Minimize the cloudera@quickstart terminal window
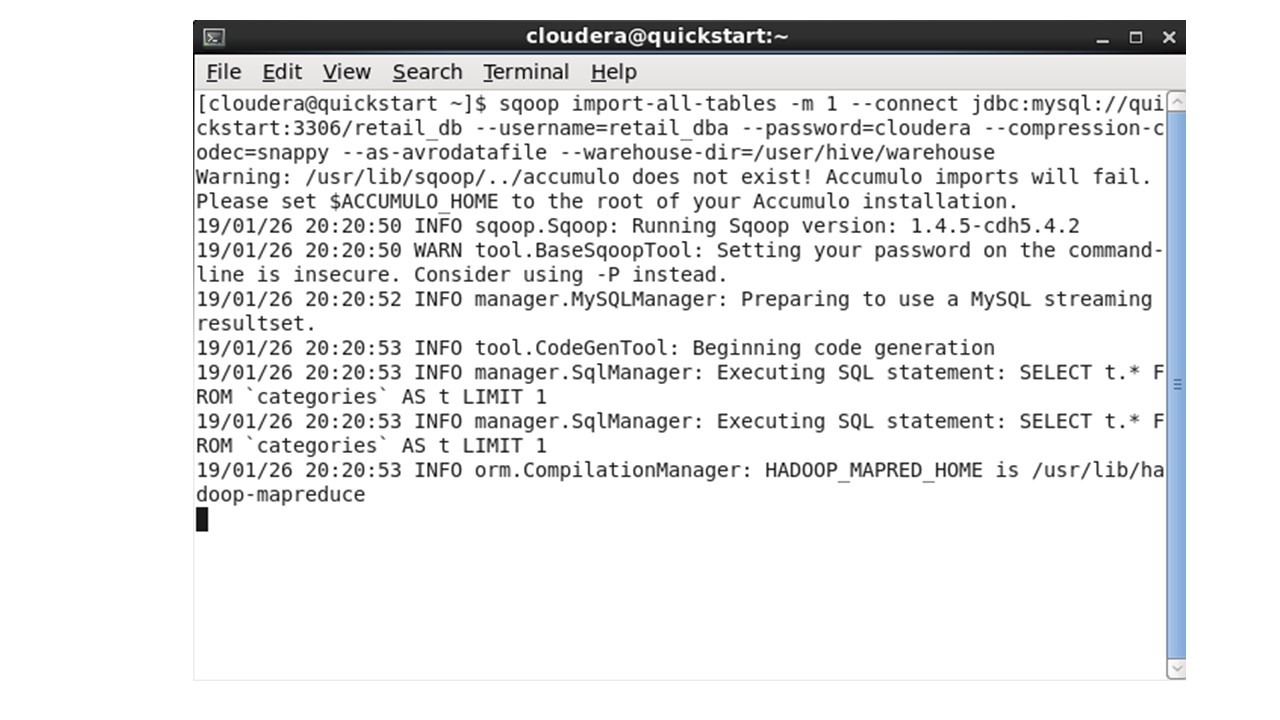 click(1103, 38)
